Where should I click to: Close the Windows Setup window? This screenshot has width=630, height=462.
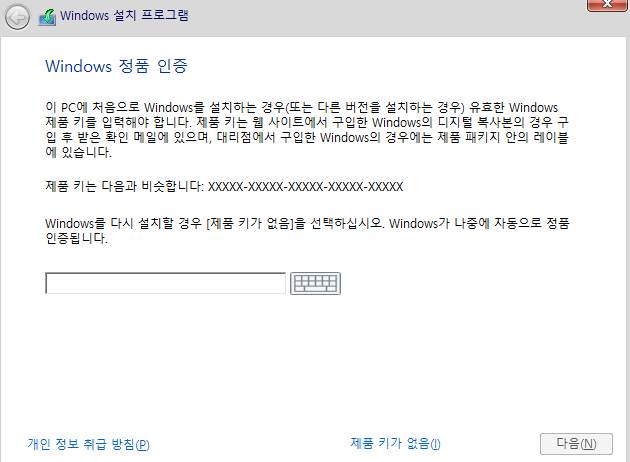point(607,5)
